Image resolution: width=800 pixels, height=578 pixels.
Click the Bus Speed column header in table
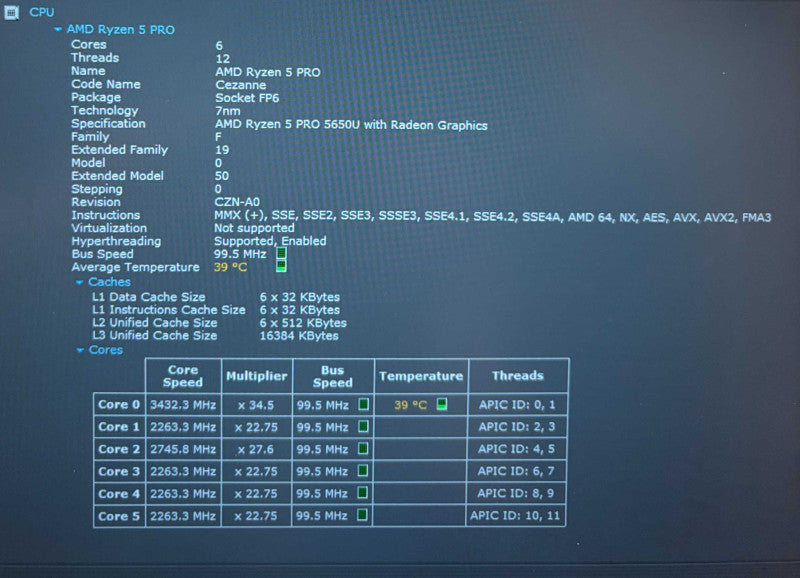coord(333,376)
